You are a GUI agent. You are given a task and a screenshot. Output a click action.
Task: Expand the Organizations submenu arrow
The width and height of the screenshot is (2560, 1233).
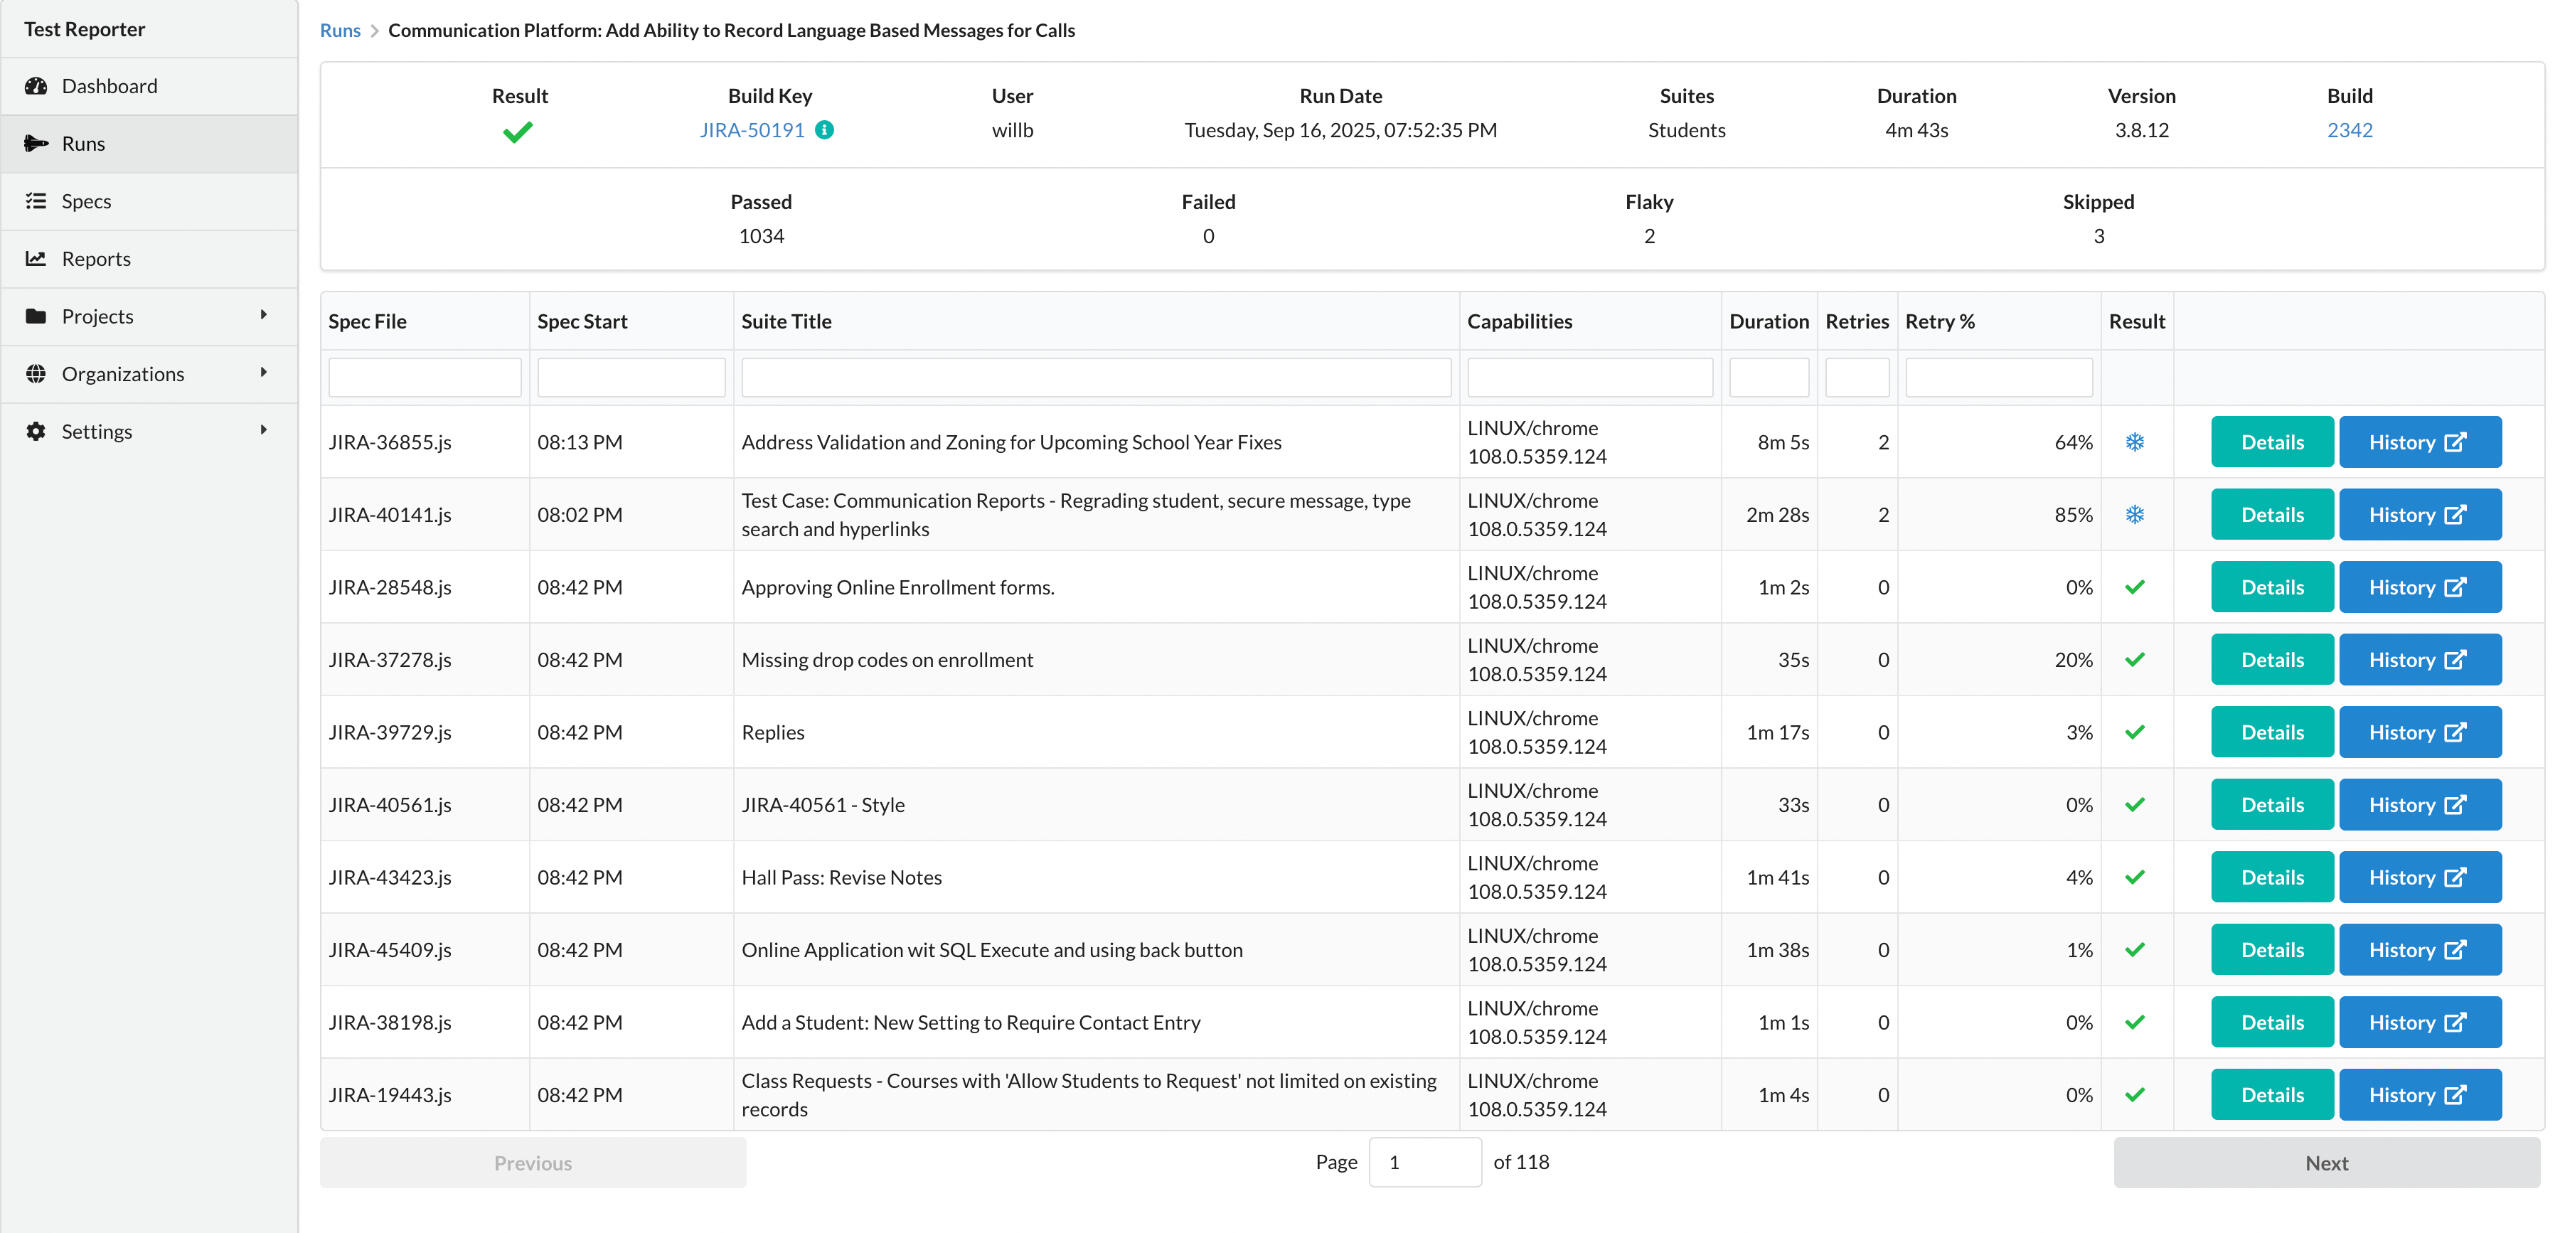click(x=263, y=373)
